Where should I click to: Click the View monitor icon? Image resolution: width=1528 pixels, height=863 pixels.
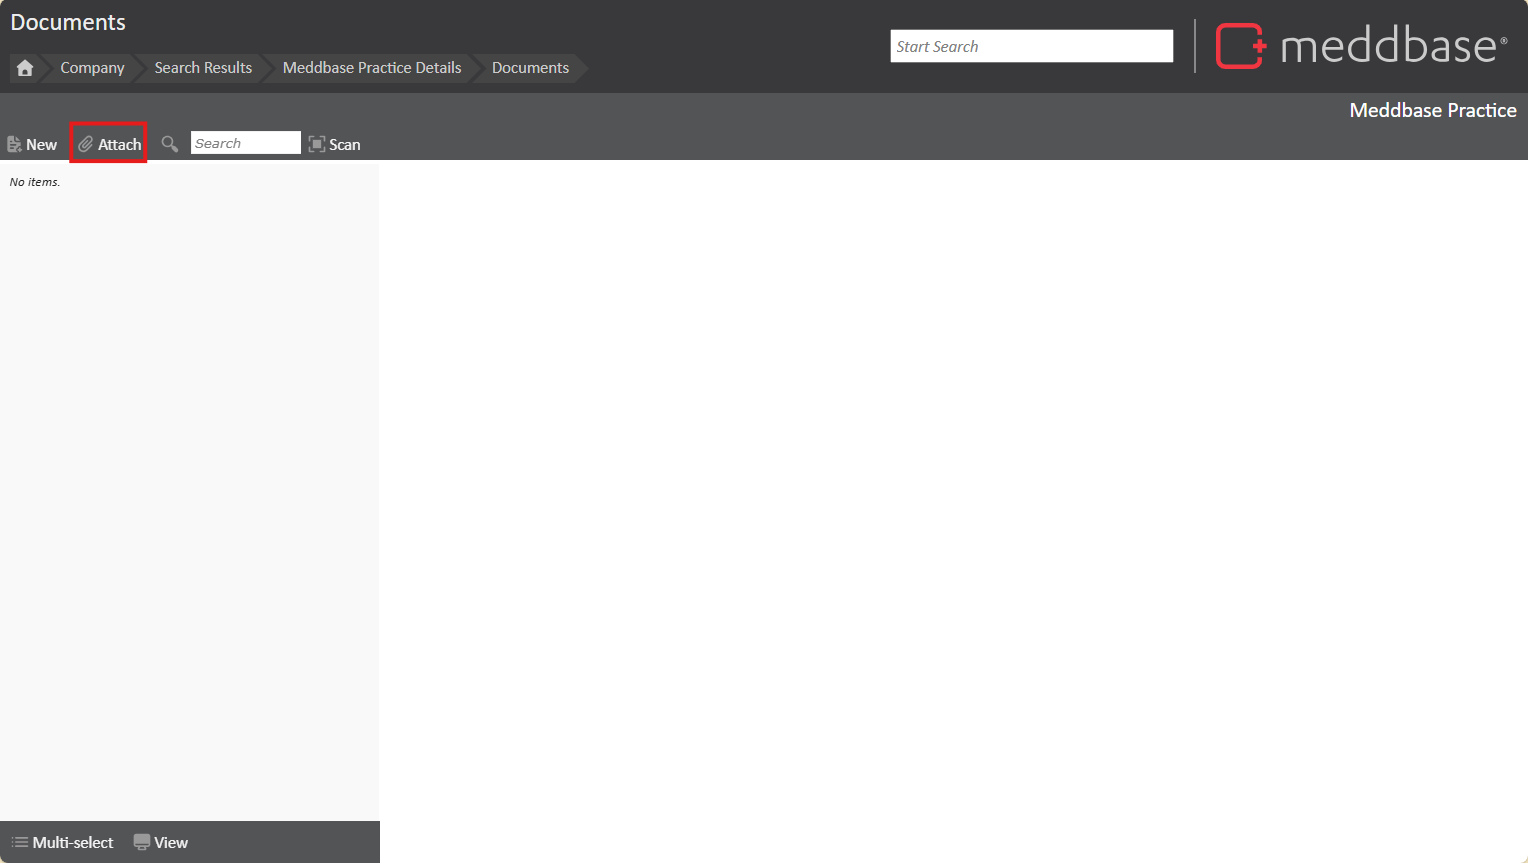click(x=142, y=843)
